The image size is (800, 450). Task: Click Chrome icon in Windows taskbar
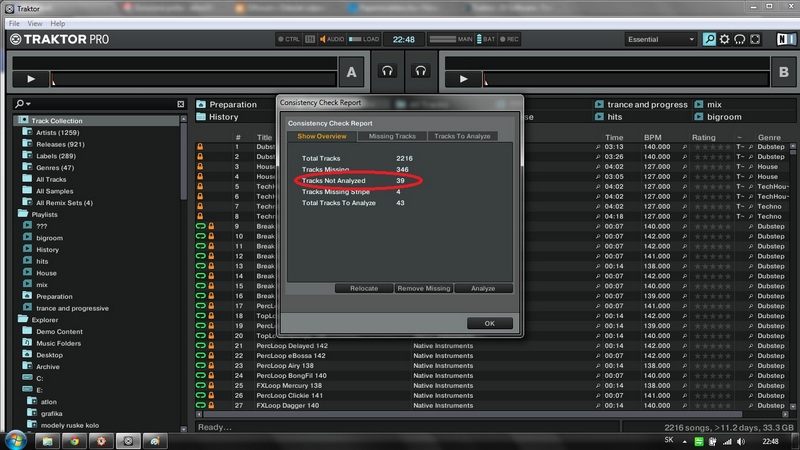tap(74, 440)
